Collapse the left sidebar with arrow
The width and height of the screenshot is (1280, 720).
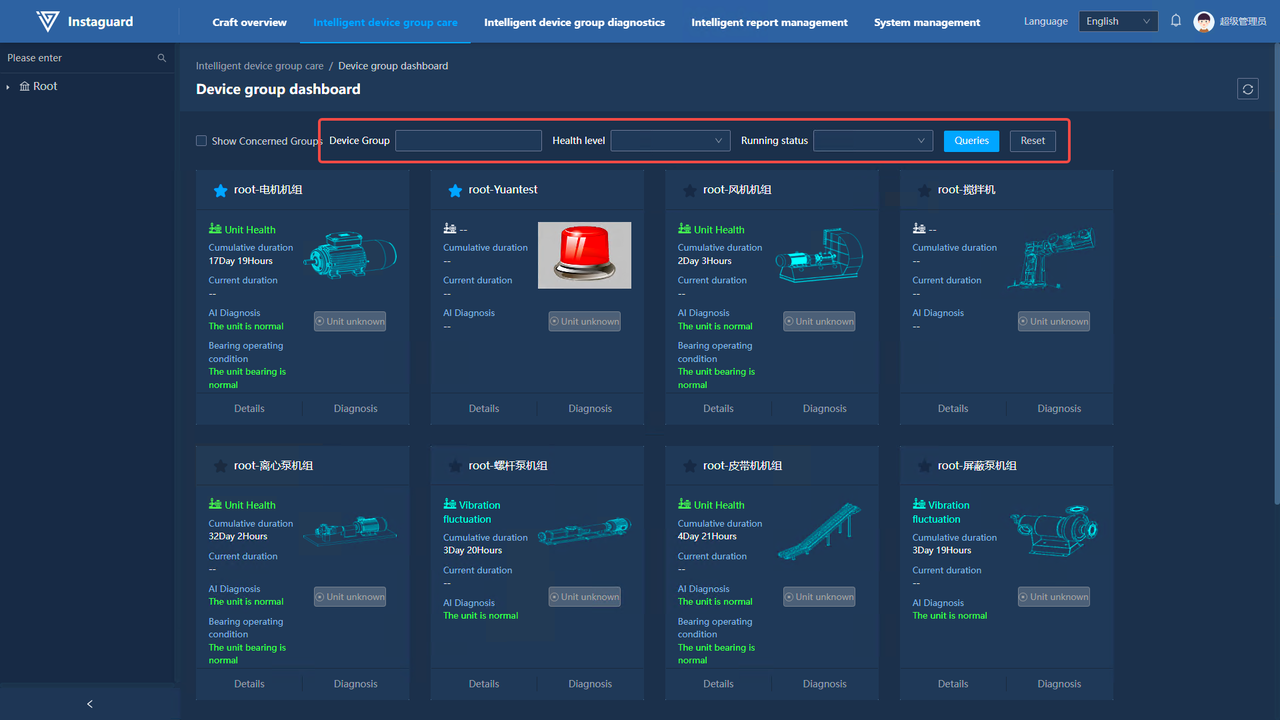tap(89, 704)
